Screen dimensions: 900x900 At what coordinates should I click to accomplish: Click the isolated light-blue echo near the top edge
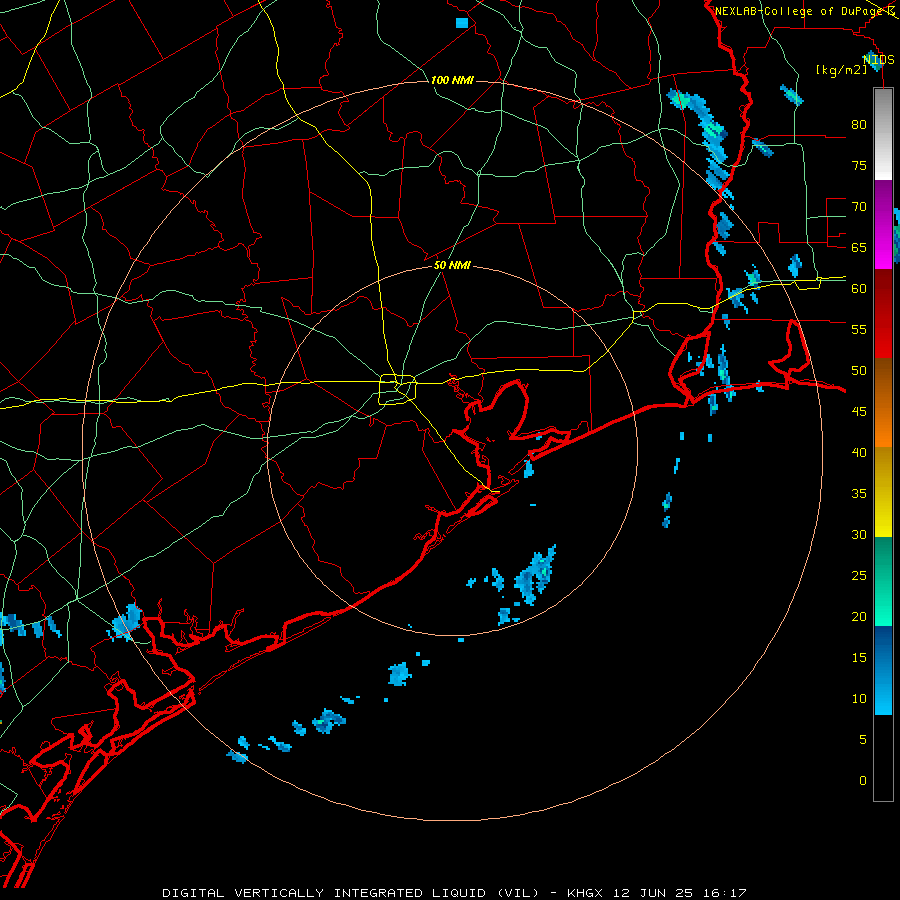pyautogui.click(x=462, y=23)
